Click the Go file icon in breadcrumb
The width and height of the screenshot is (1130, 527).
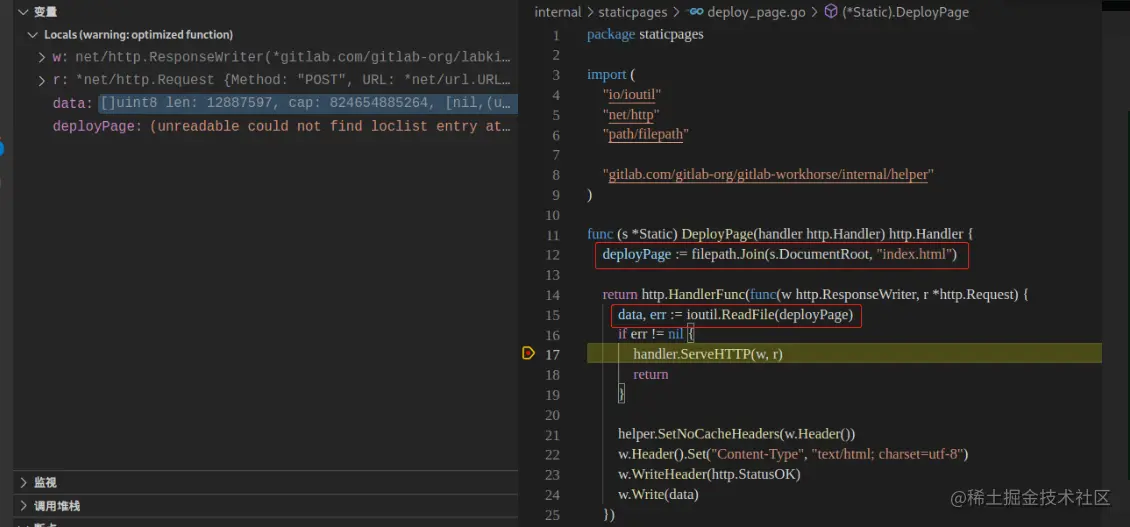(695, 12)
